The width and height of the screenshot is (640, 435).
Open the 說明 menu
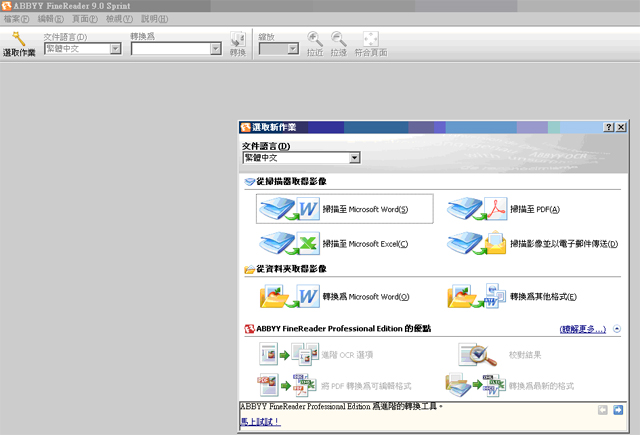click(x=154, y=19)
